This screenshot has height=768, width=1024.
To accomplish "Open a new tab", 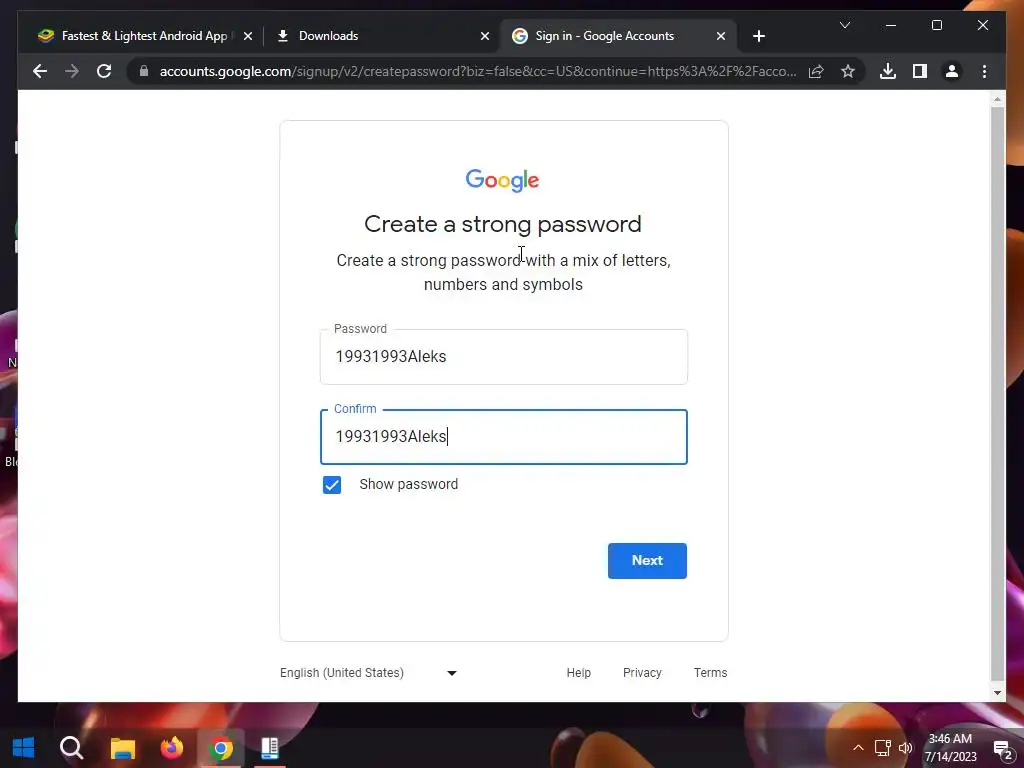I will [758, 36].
